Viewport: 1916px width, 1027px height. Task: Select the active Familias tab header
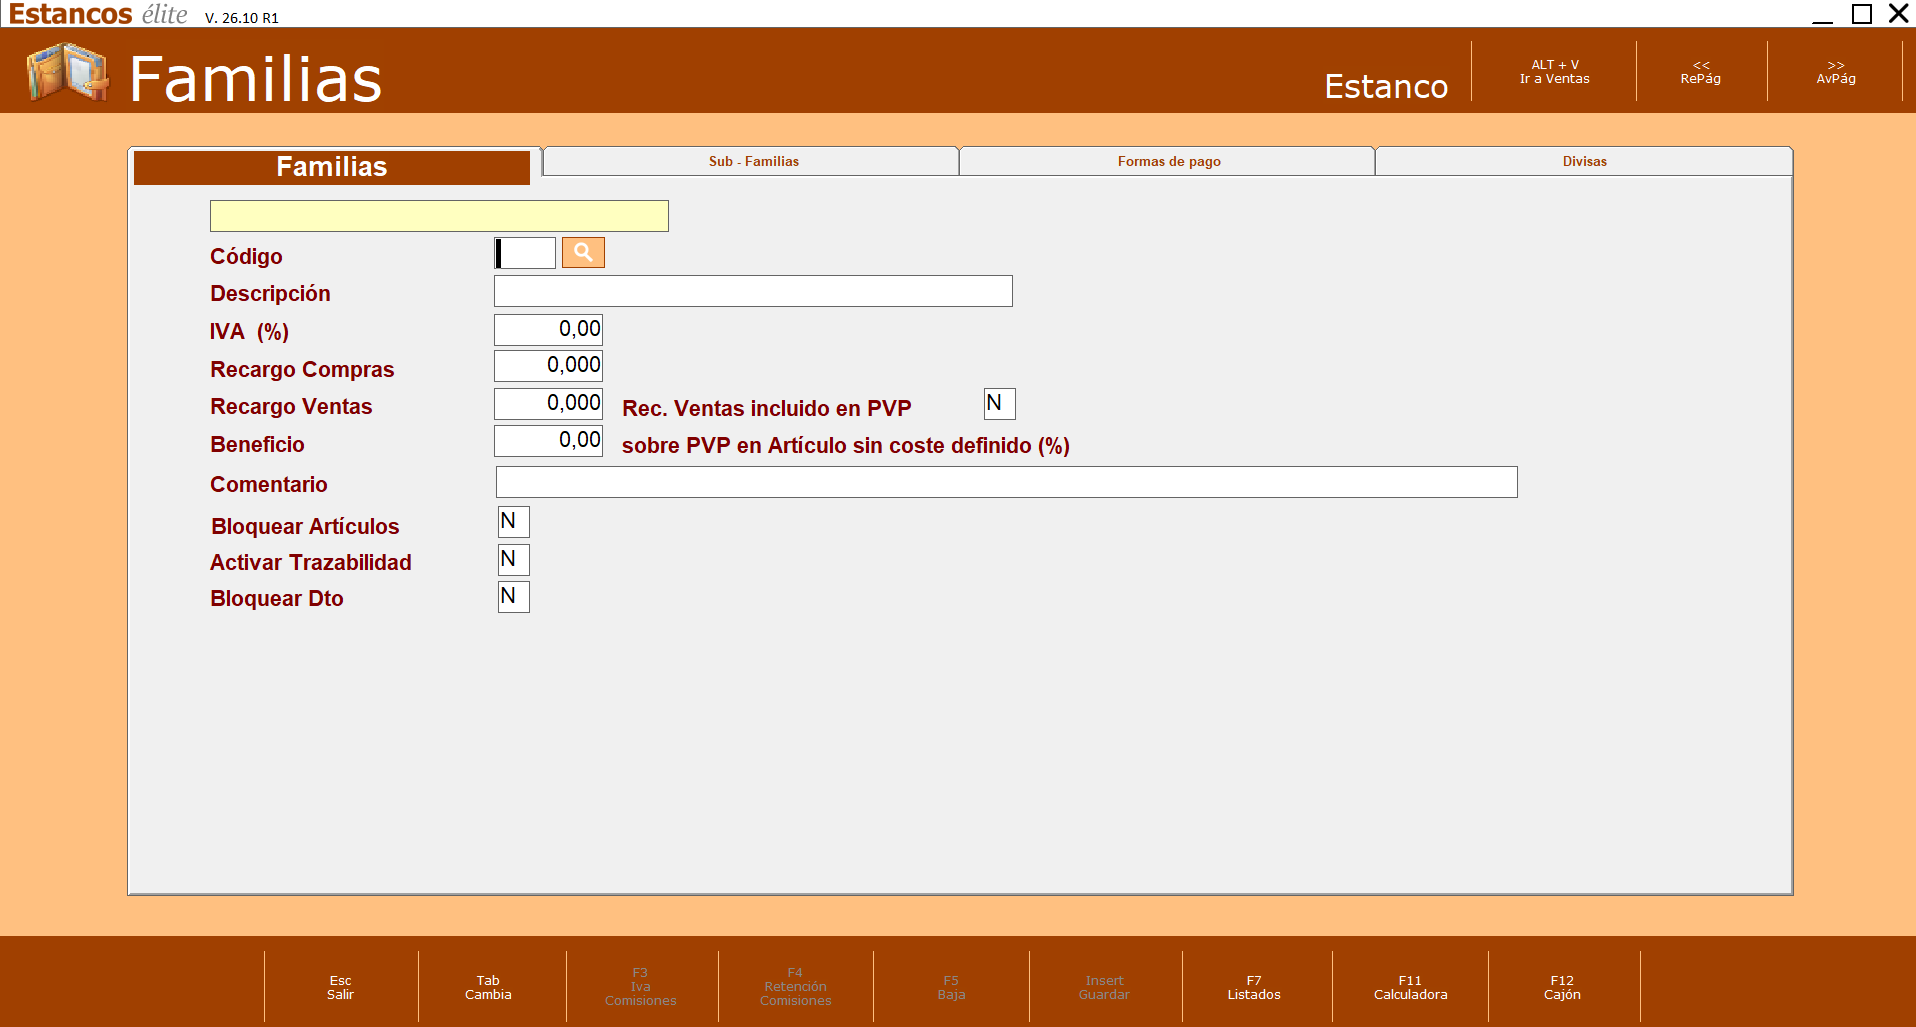click(x=332, y=167)
